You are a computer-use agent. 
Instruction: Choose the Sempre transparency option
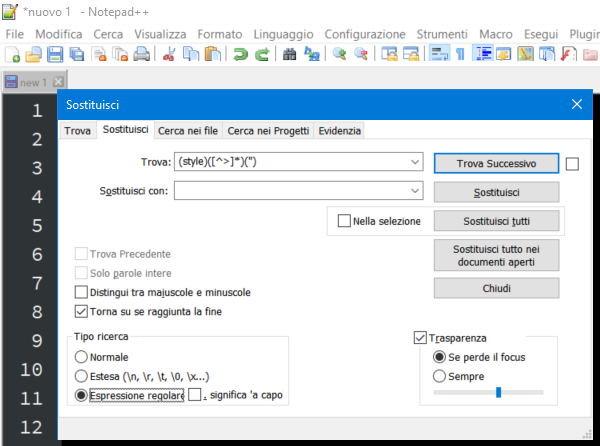pos(439,376)
